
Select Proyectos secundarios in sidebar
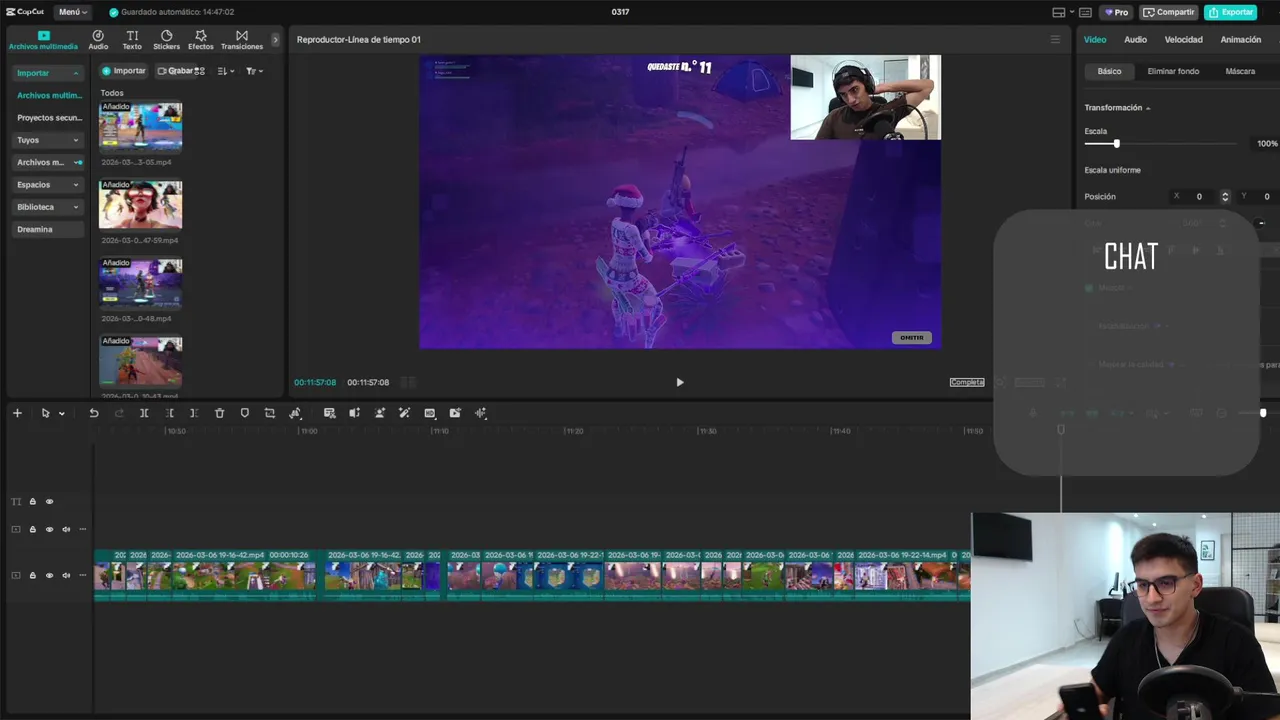click(49, 118)
